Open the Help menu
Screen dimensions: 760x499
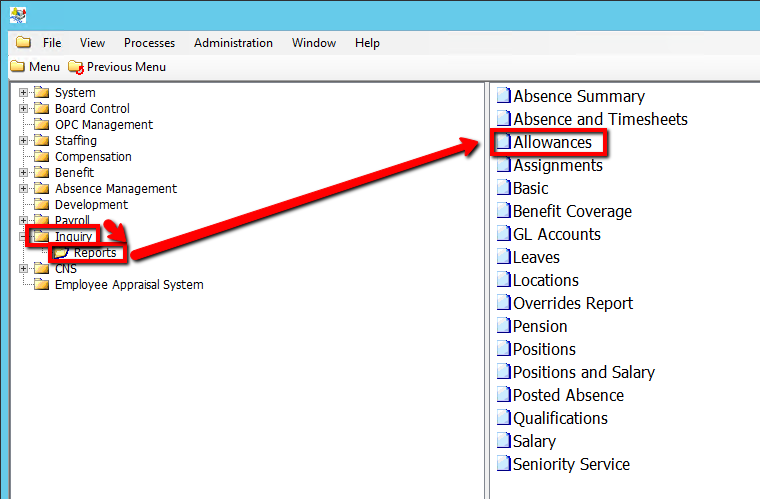pos(367,43)
